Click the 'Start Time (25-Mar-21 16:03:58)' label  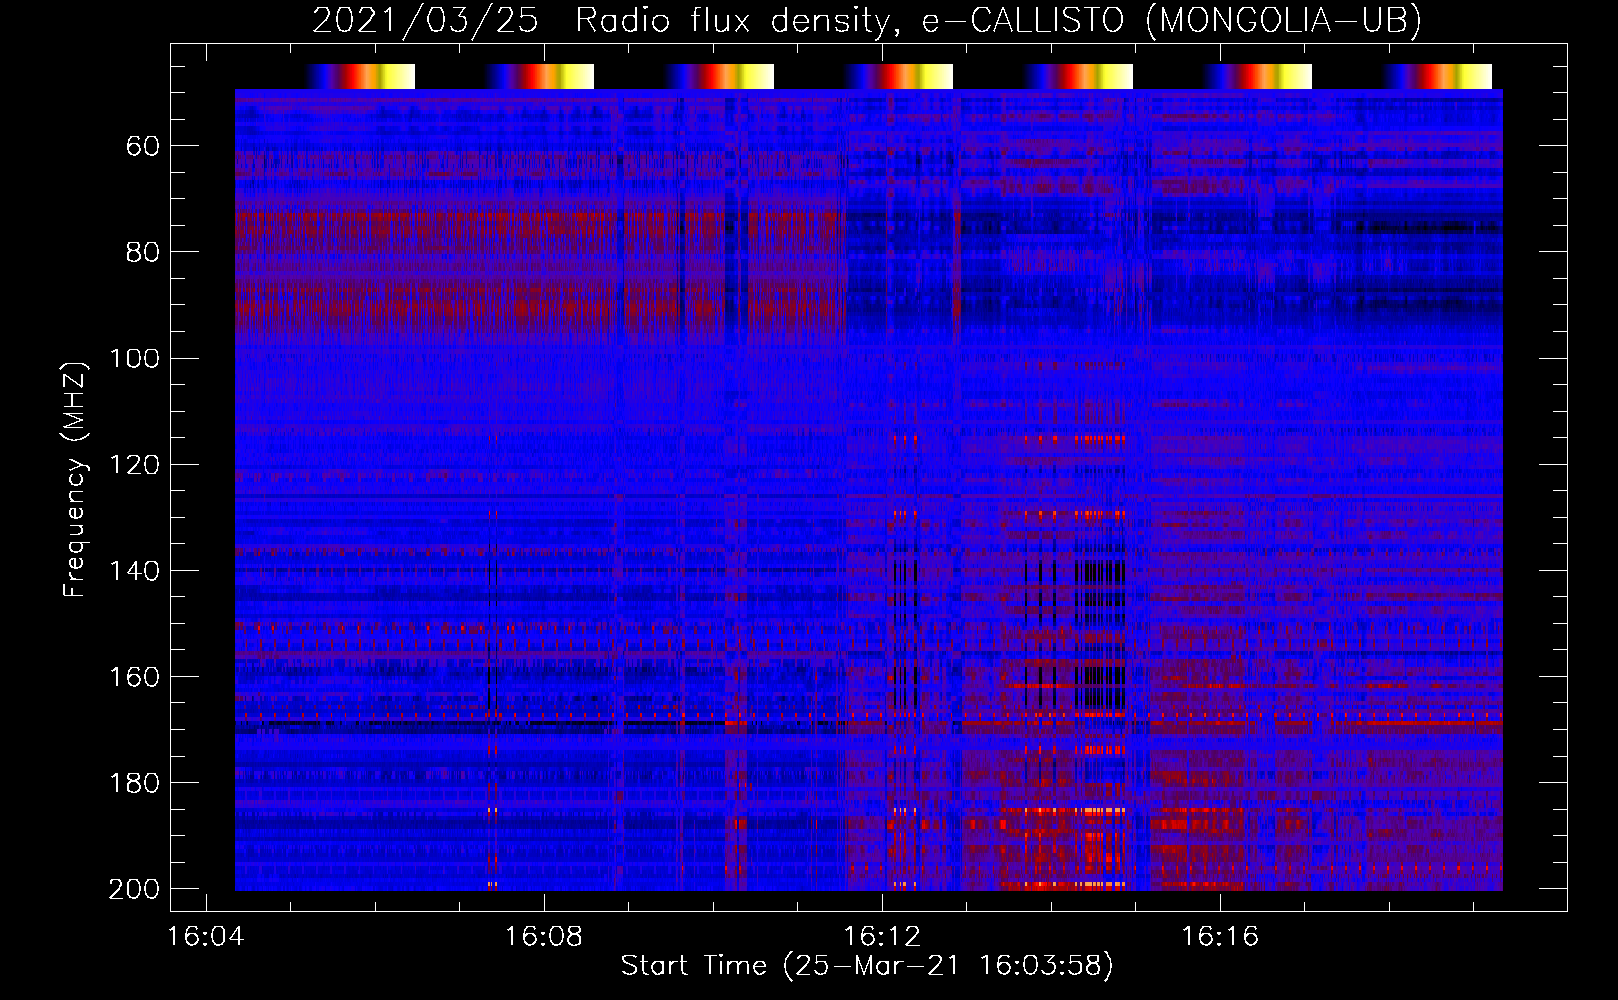tap(867, 966)
